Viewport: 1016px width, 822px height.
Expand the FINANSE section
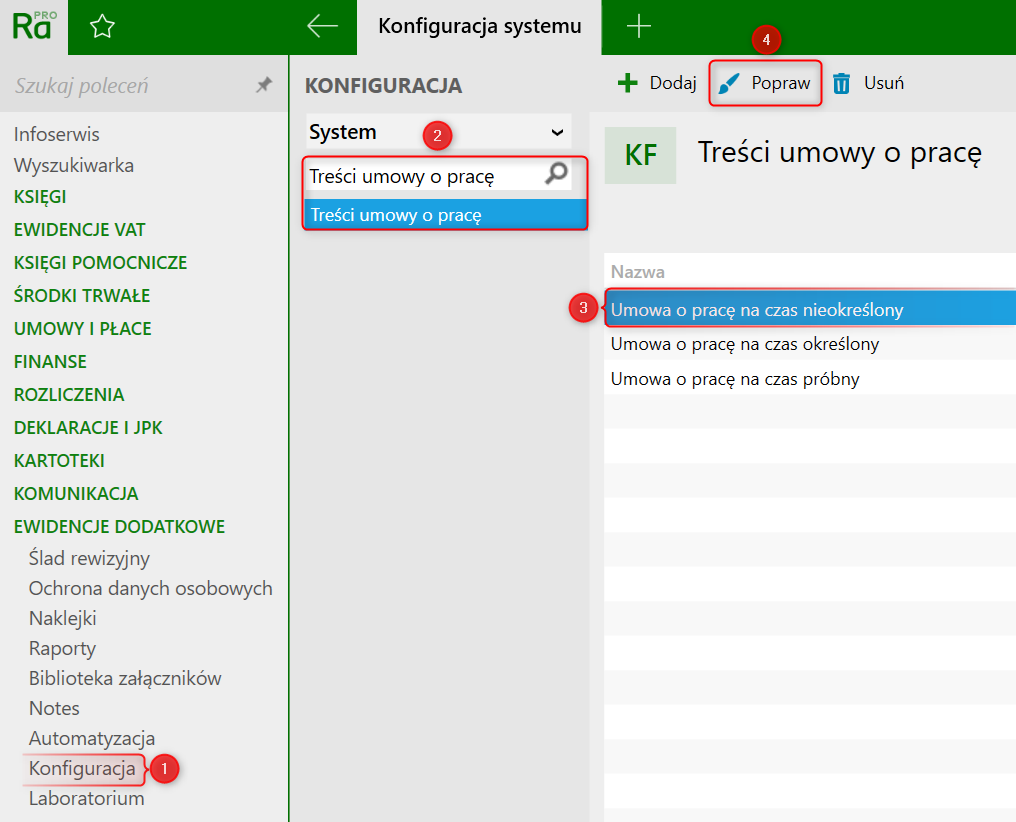[50, 361]
